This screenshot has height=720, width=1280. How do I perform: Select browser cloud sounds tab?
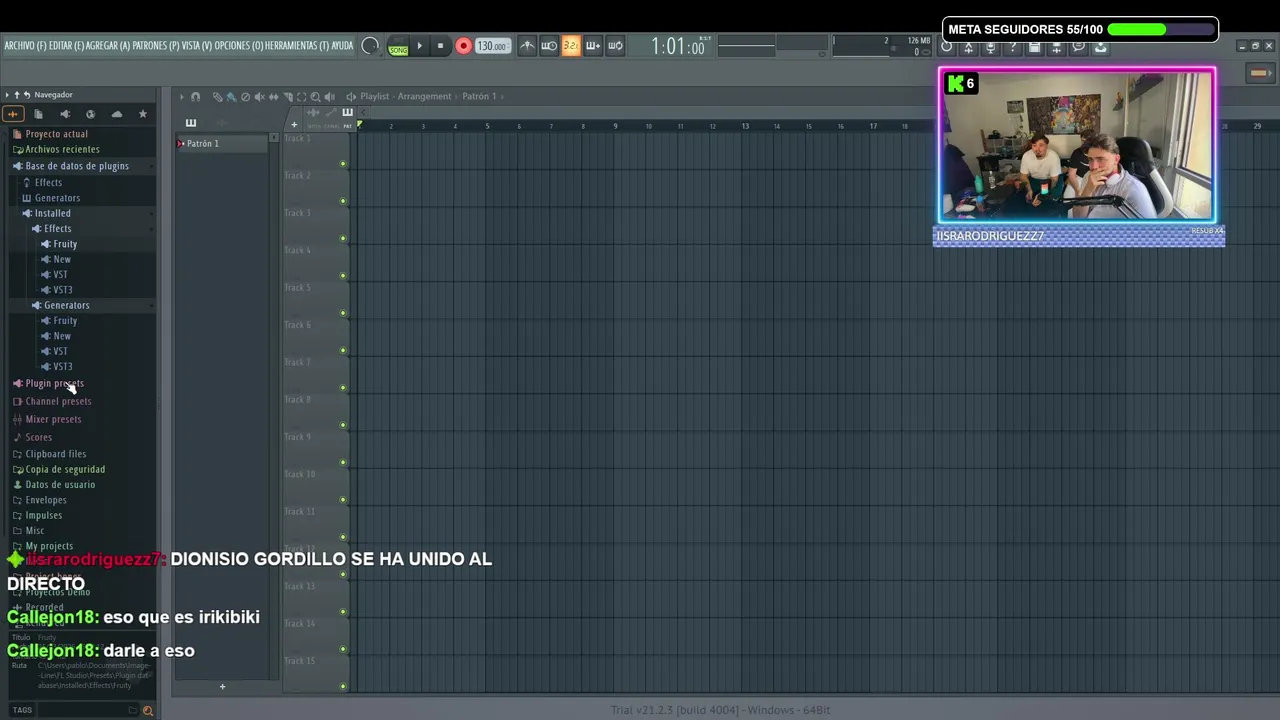(116, 114)
